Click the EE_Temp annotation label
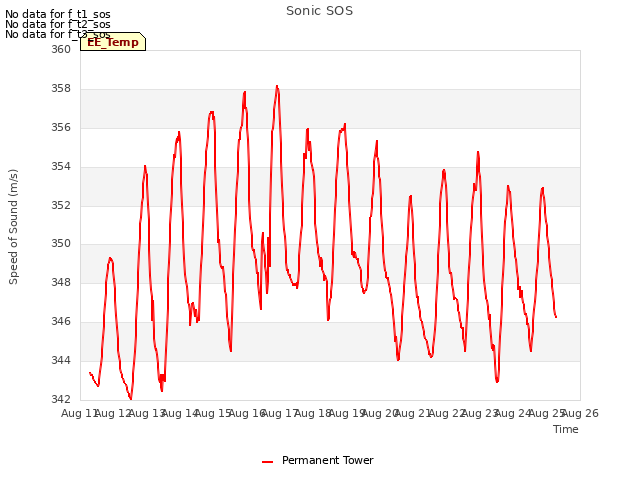Screen dimensions: 640x480 point(113,42)
